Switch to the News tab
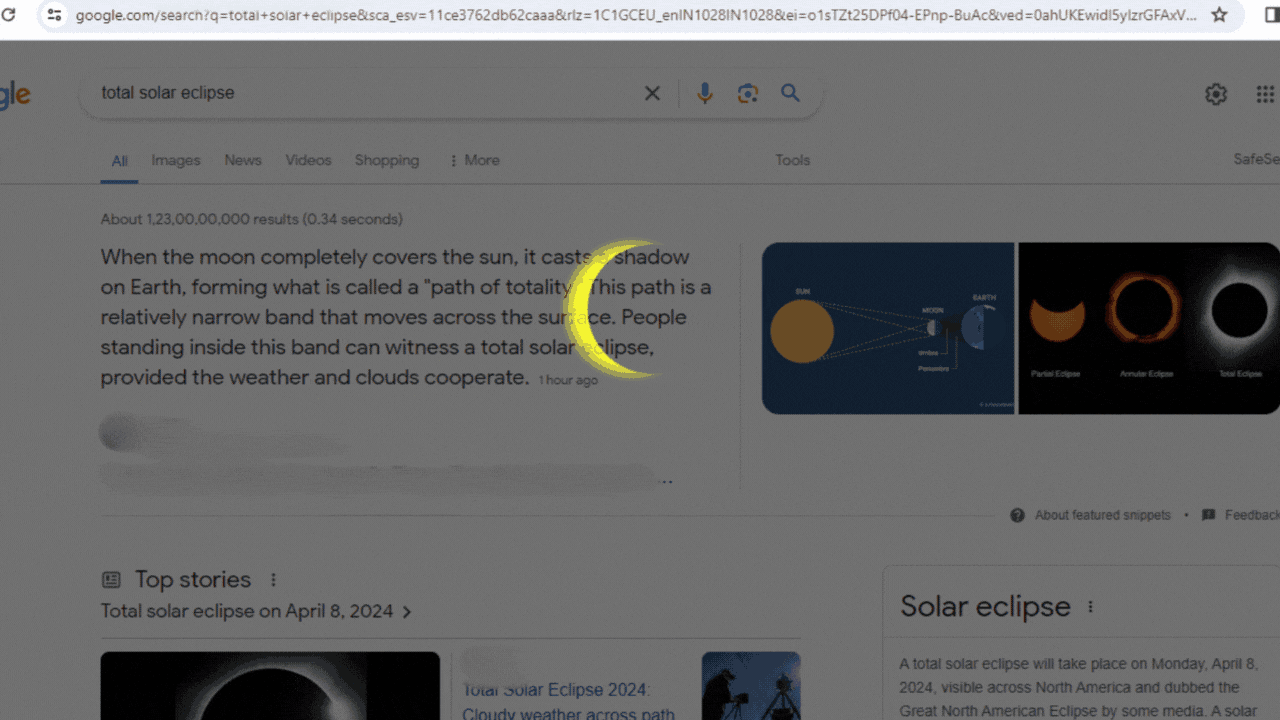 (x=243, y=160)
